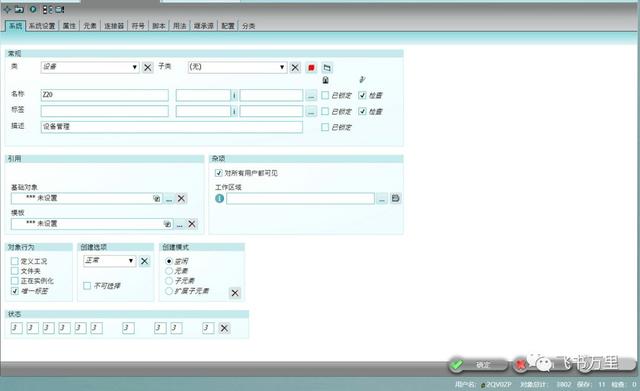Click the navigate icon inside the 模板 field
The image size is (640, 391).
pos(167,224)
